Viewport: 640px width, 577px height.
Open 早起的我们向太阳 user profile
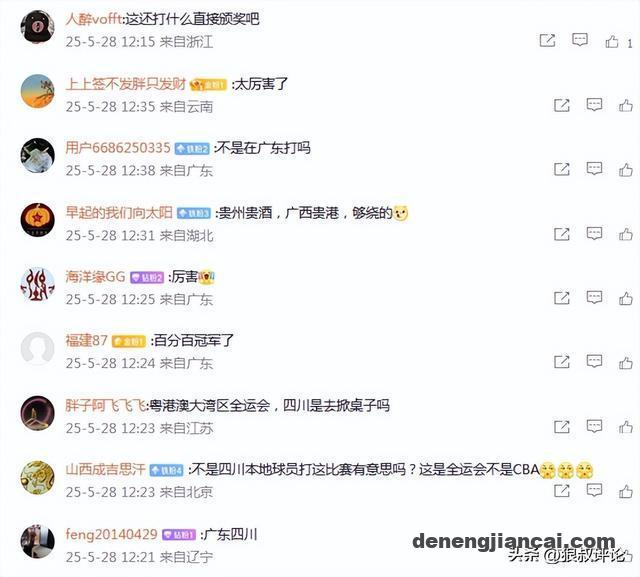pos(119,212)
